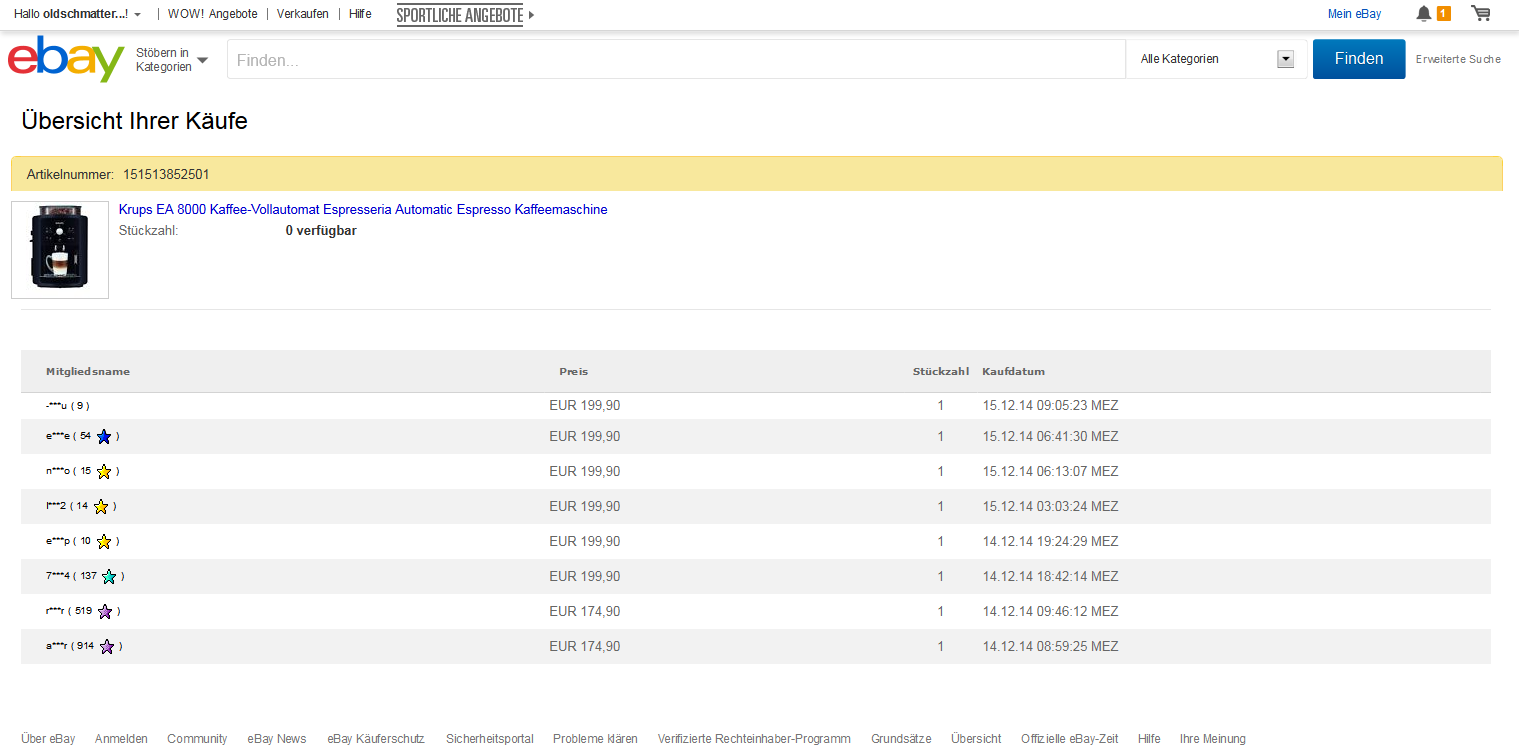Open footer link Ihre Meinung
1519x755 pixels.
(x=1213, y=739)
